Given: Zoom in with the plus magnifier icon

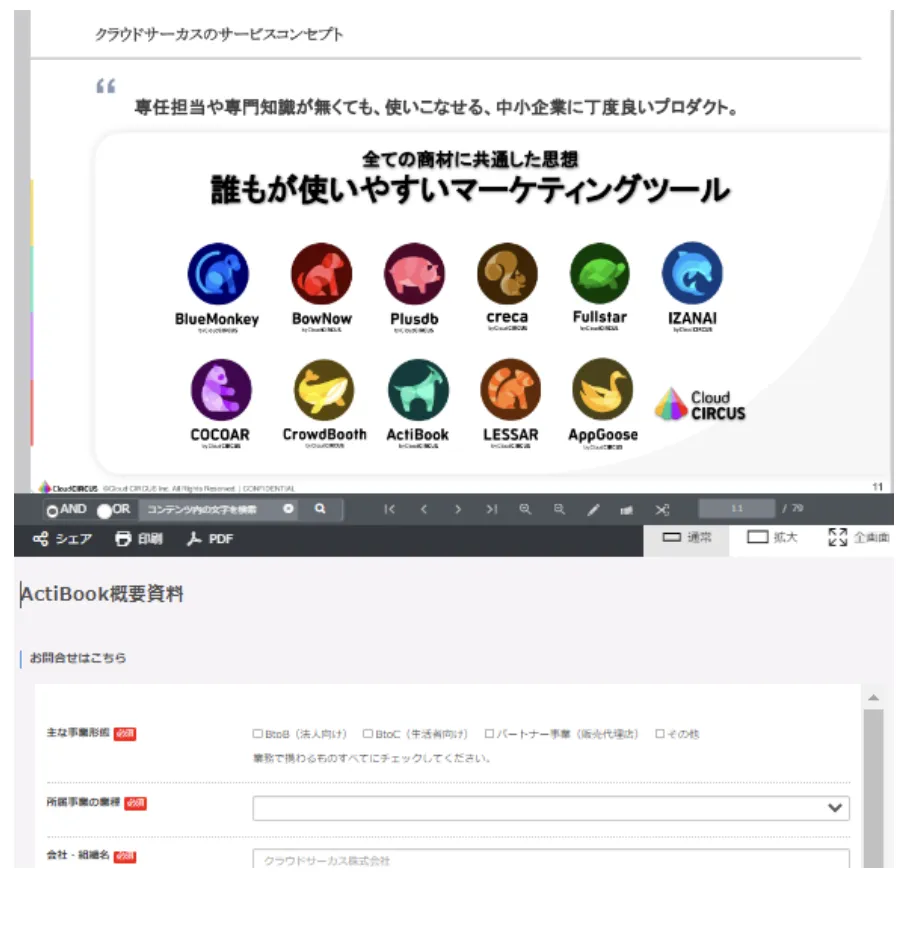Looking at the screenshot, I should 525,509.
